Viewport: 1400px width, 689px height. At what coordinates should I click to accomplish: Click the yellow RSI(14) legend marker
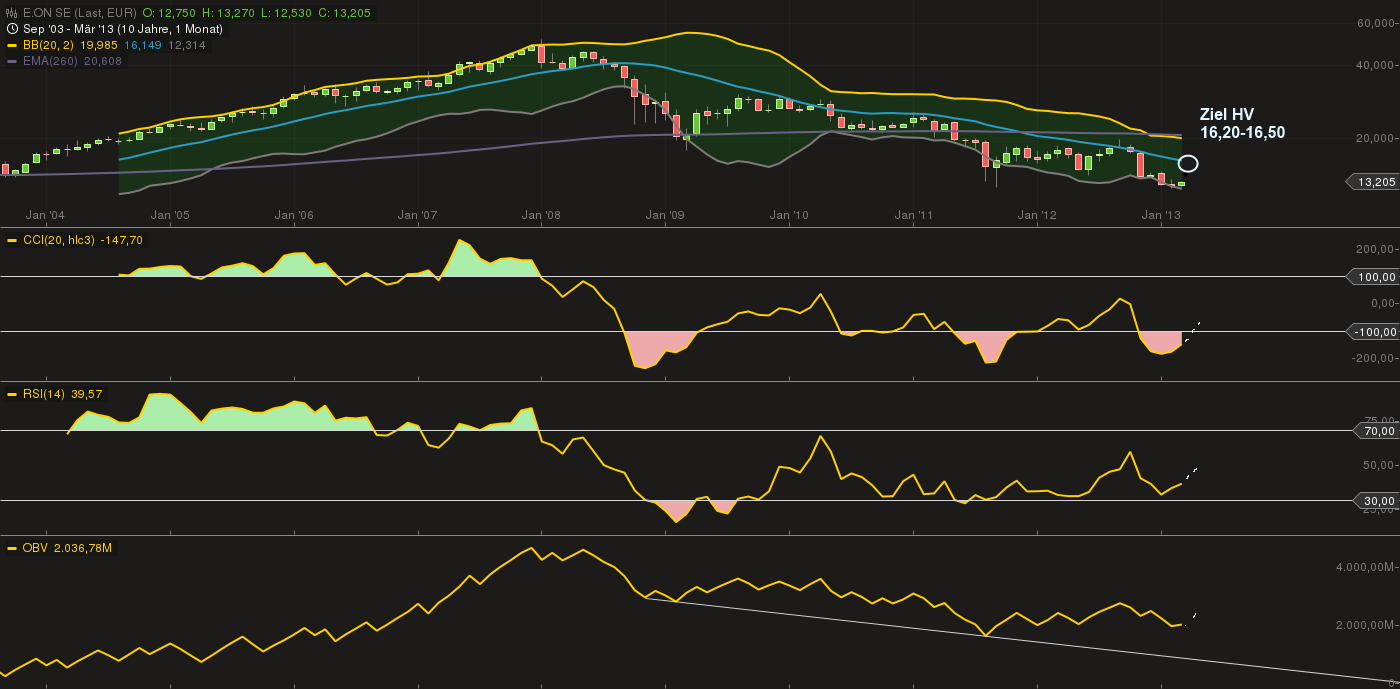pos(12,394)
